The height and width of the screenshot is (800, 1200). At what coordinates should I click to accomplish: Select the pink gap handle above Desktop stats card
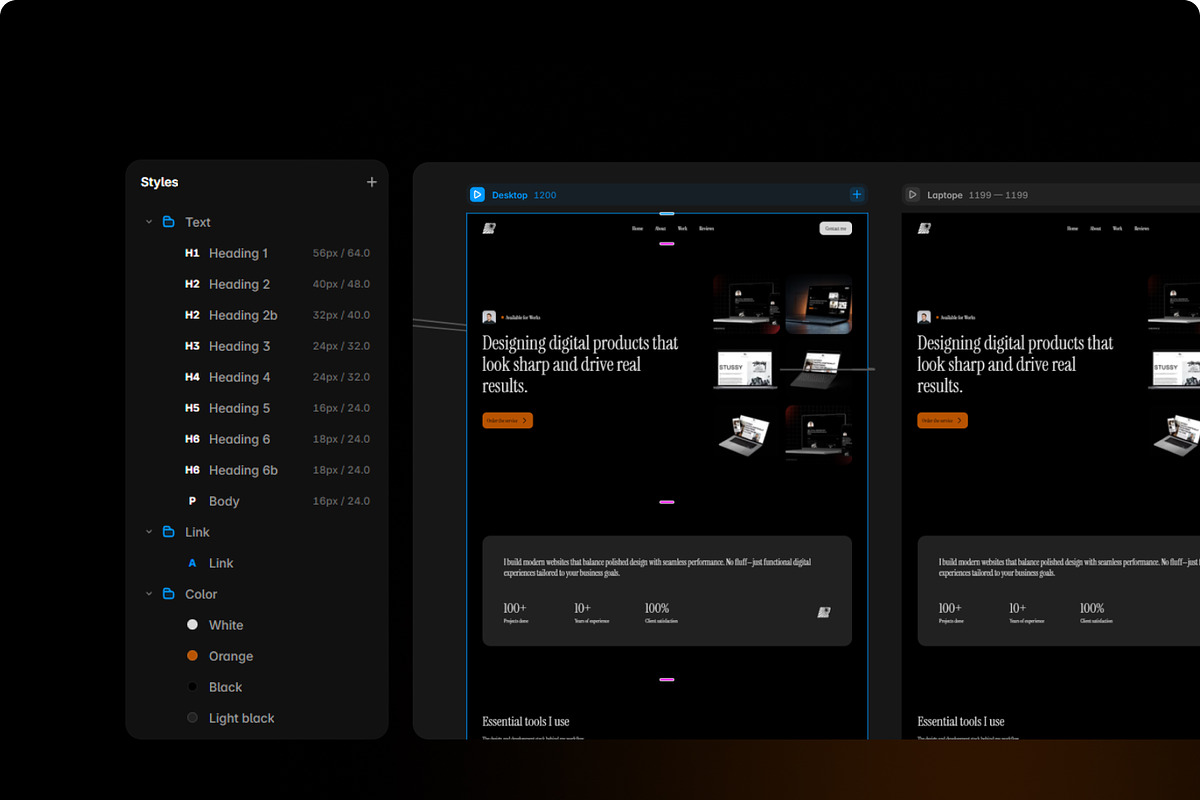coord(667,502)
